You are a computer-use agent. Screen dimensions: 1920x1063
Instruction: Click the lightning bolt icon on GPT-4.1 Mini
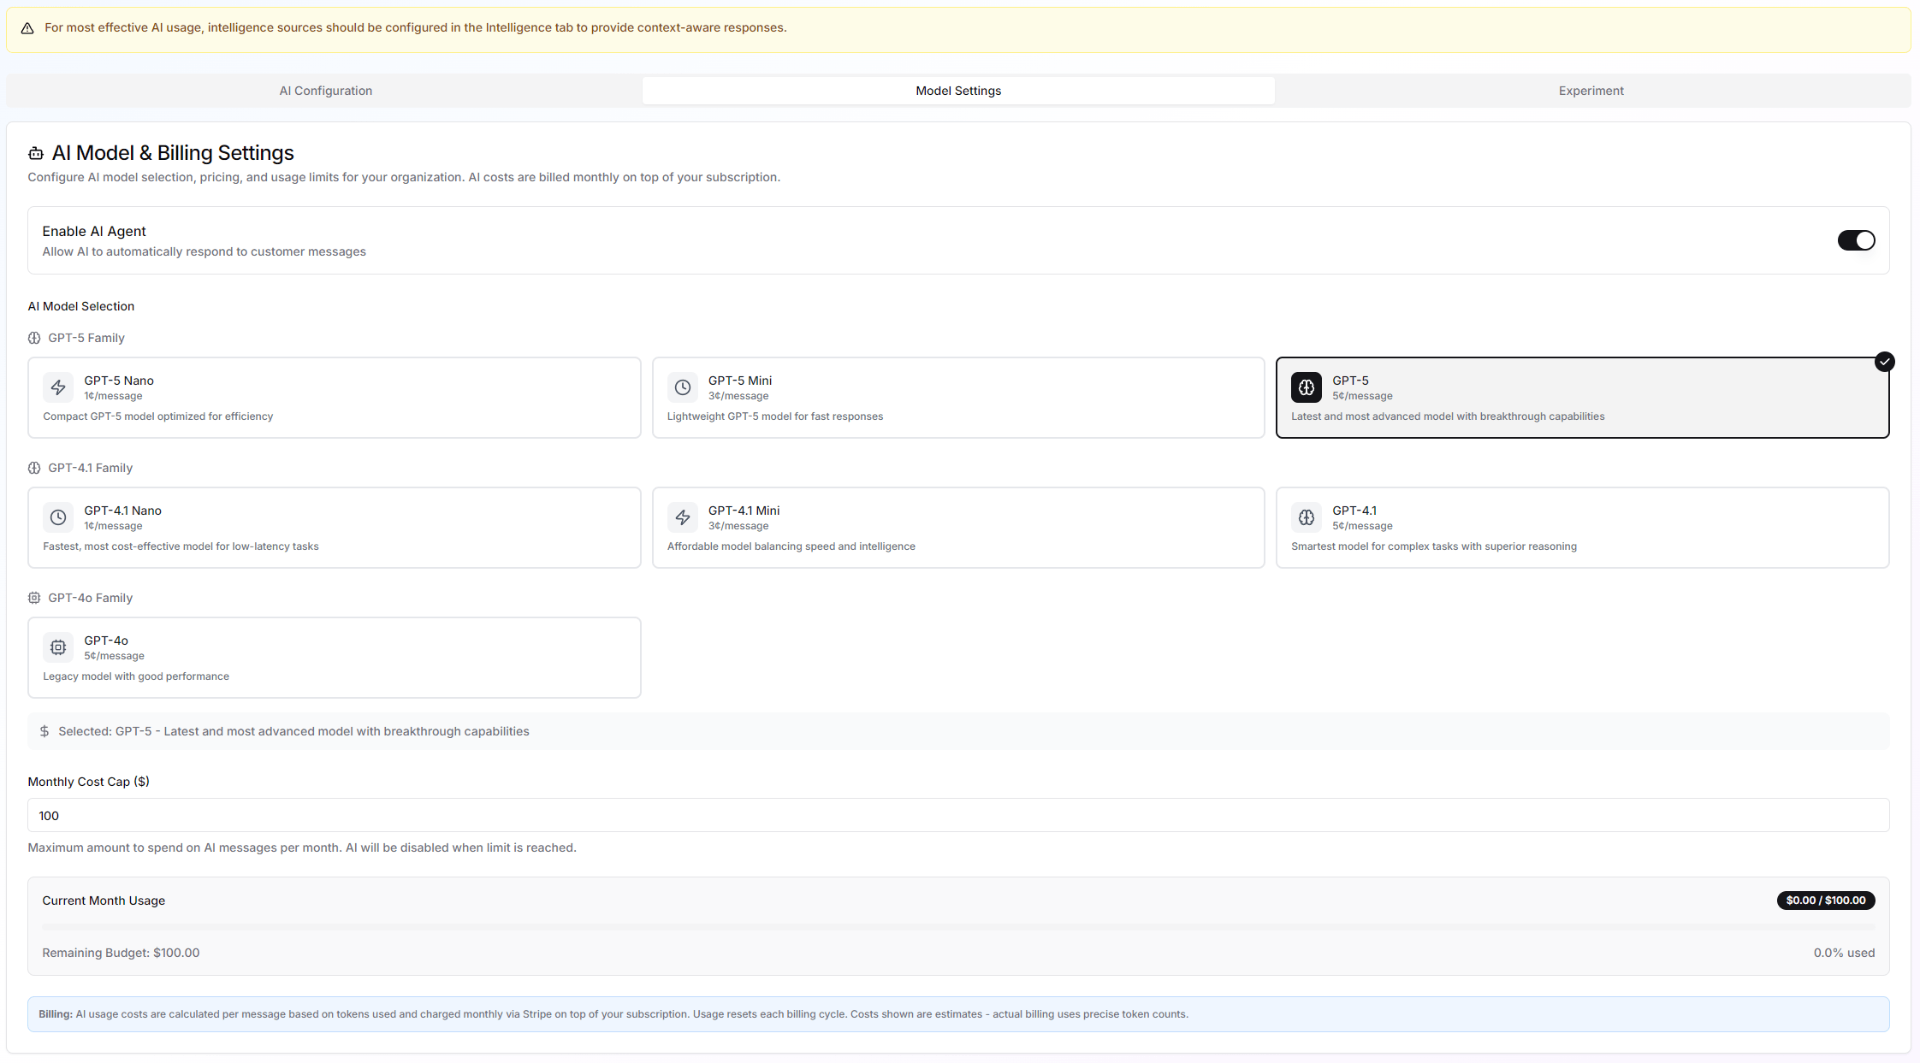[x=683, y=517]
